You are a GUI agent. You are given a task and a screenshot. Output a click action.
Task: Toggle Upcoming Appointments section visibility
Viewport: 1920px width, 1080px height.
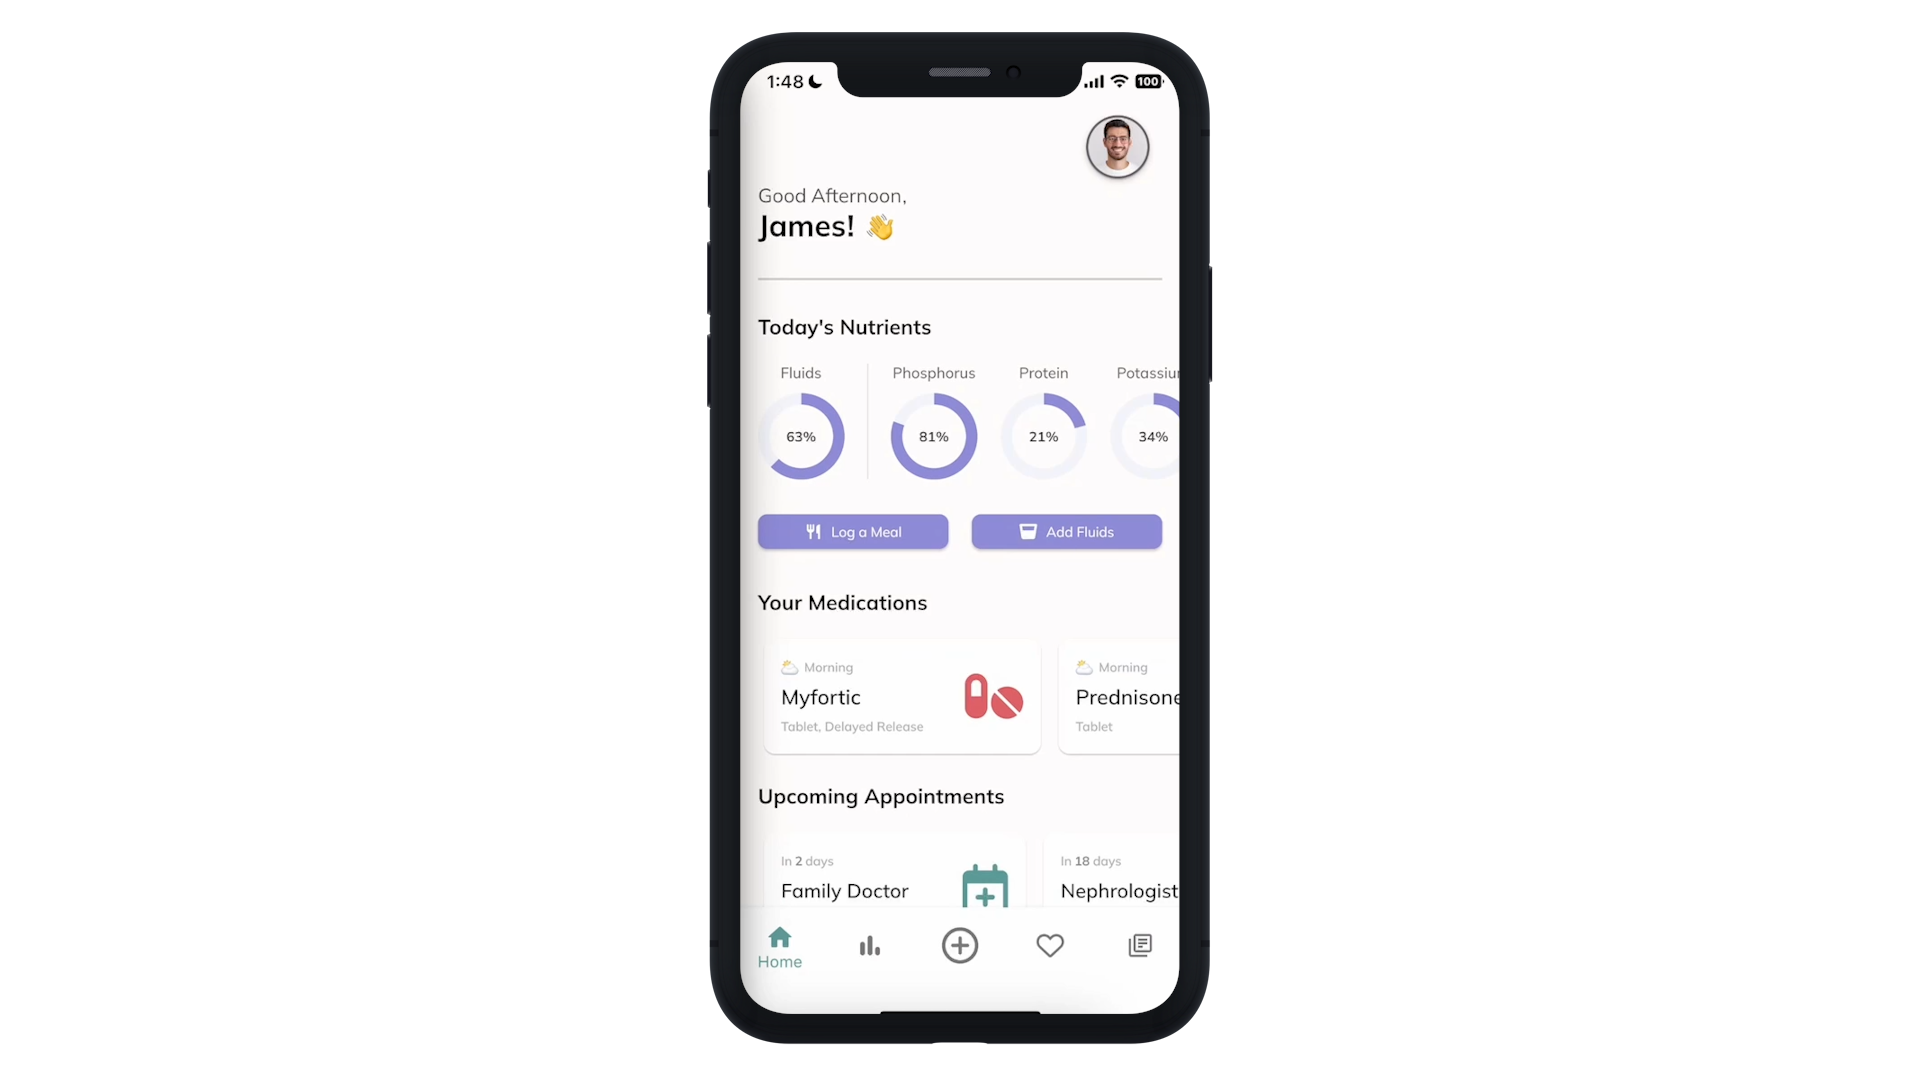[x=881, y=796]
